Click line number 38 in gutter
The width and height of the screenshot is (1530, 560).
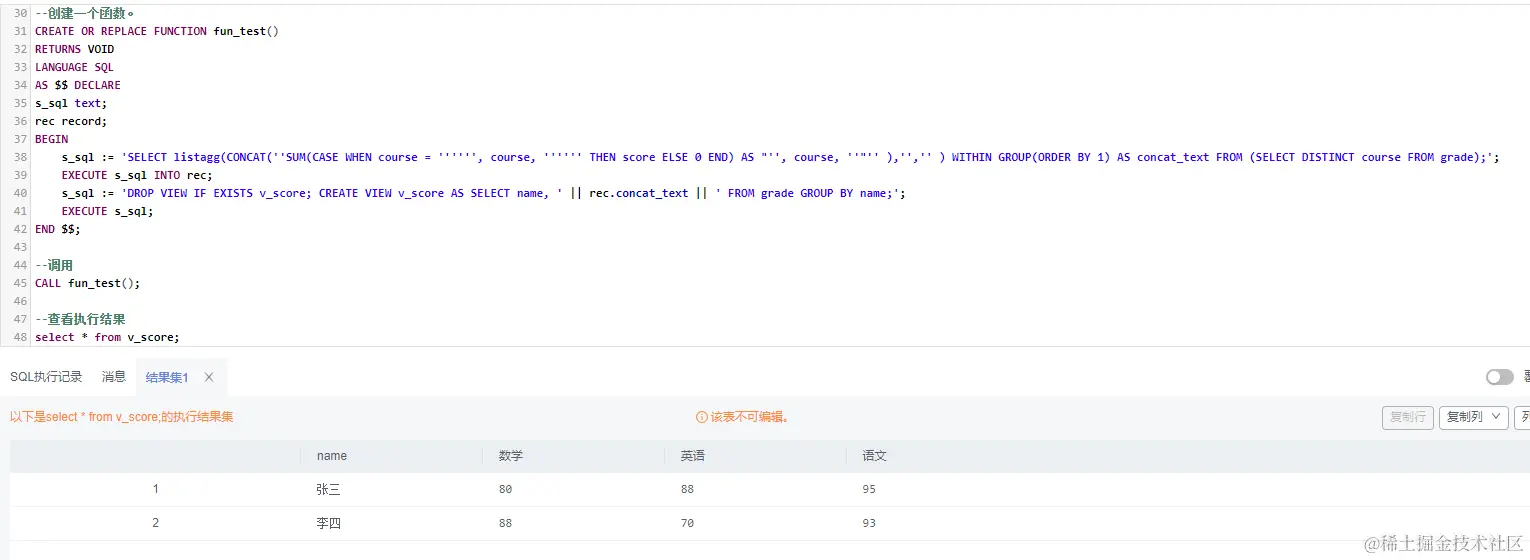[x=21, y=157]
